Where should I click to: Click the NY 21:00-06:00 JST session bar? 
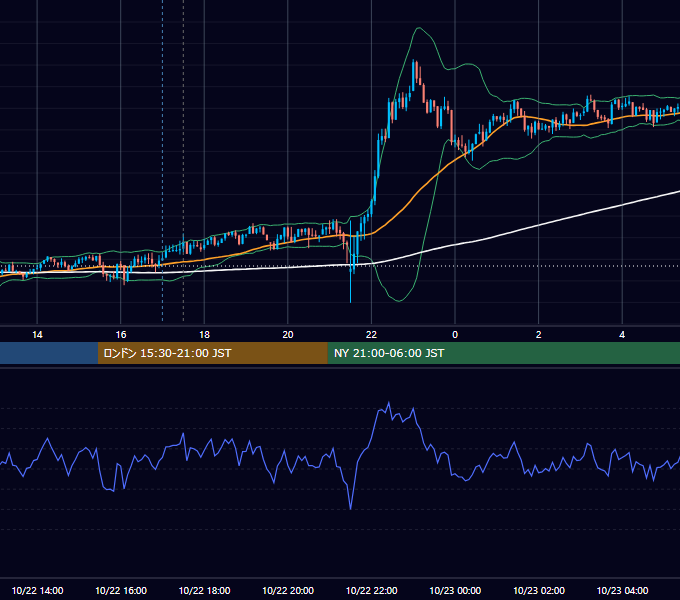(x=503, y=353)
